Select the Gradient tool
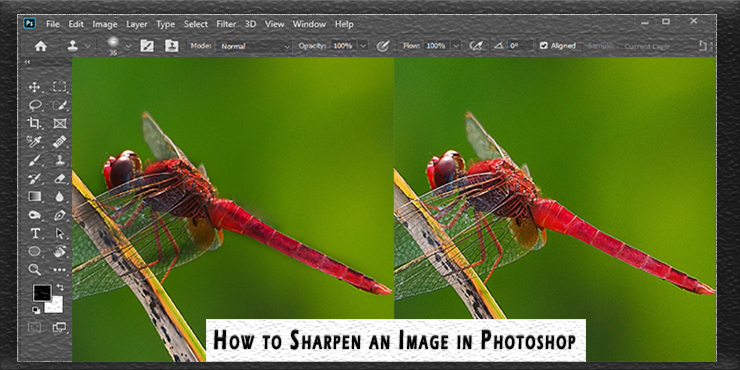This screenshot has width=740, height=370. pyautogui.click(x=34, y=196)
